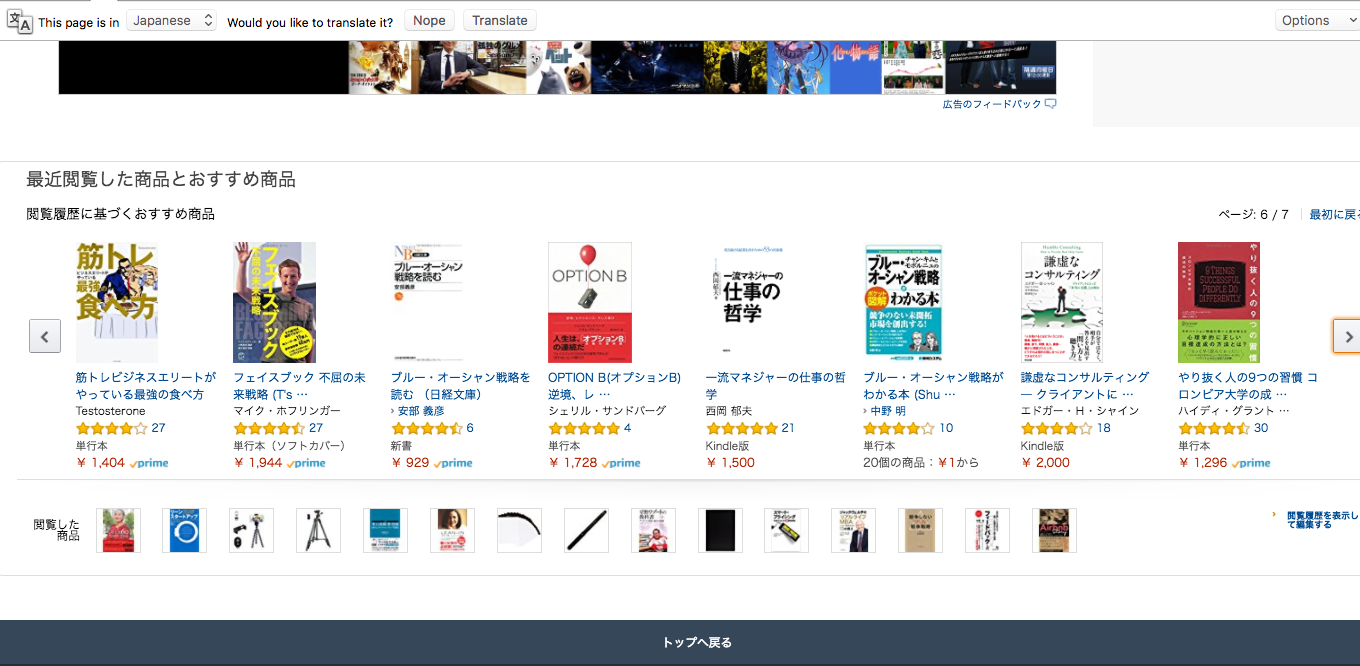
Task: Open viewed item phone tripod with remote
Action: [251, 530]
